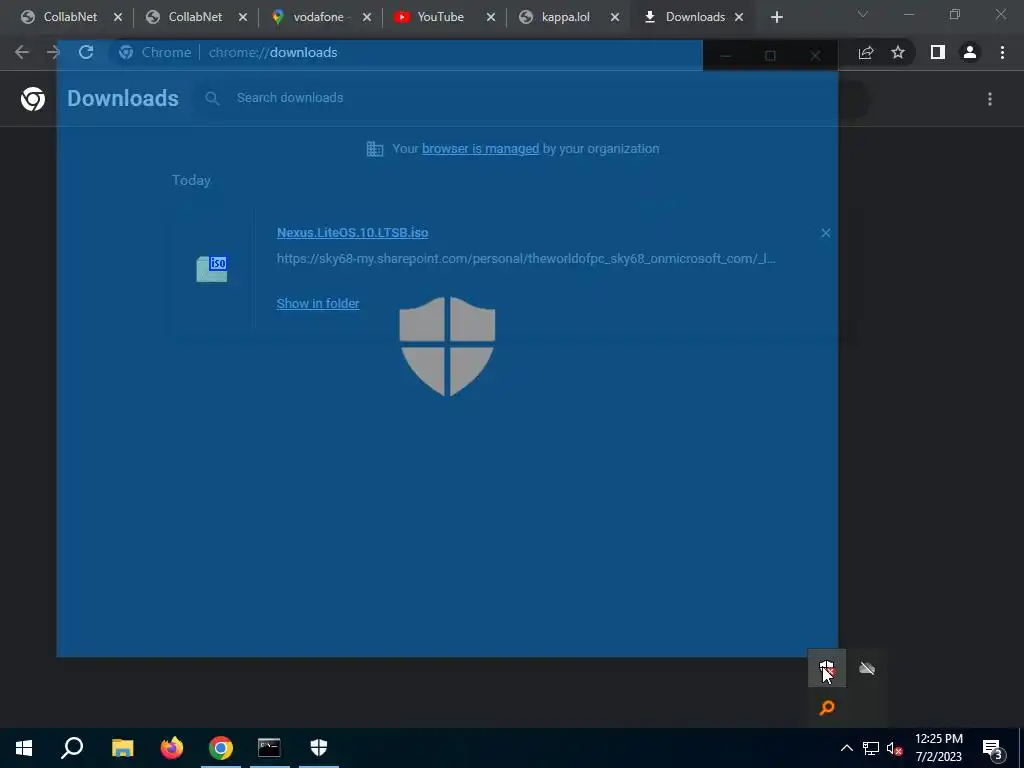1024x768 pixels.
Task: Click the orange magnifier tray icon
Action: coord(827,708)
